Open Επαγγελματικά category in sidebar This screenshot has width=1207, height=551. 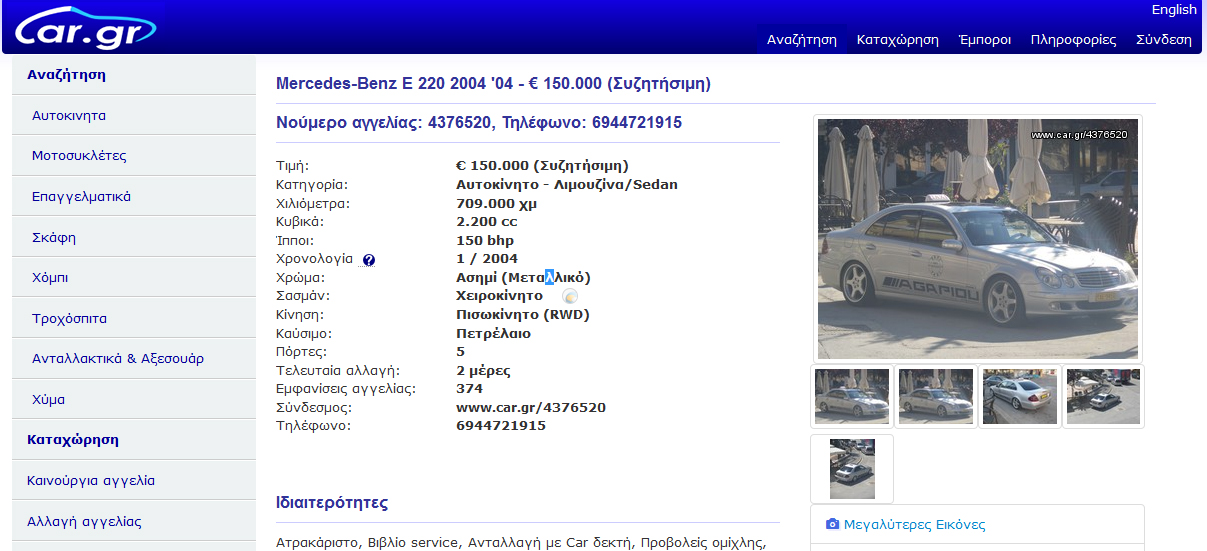[x=81, y=196]
